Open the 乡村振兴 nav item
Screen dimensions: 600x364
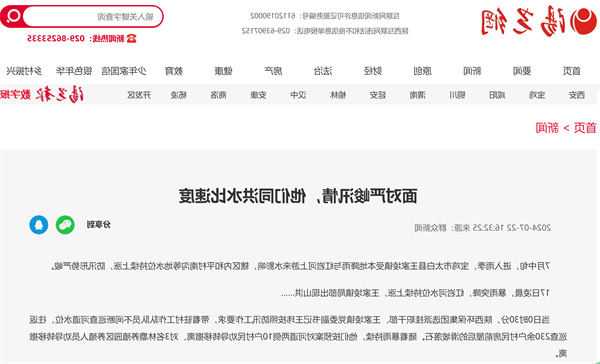pos(24,71)
